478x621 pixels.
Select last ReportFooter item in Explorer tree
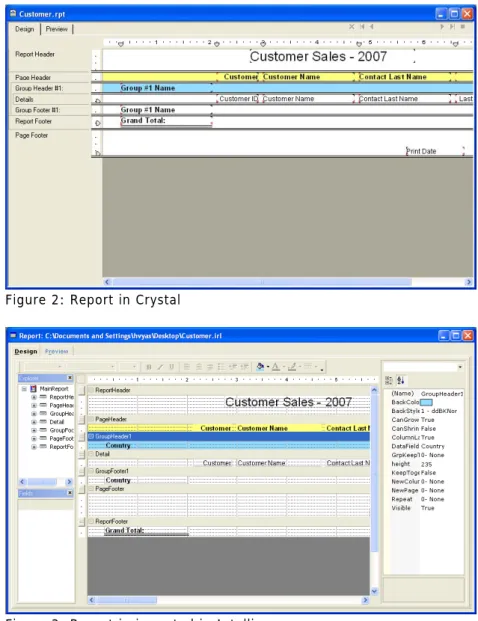point(61,447)
